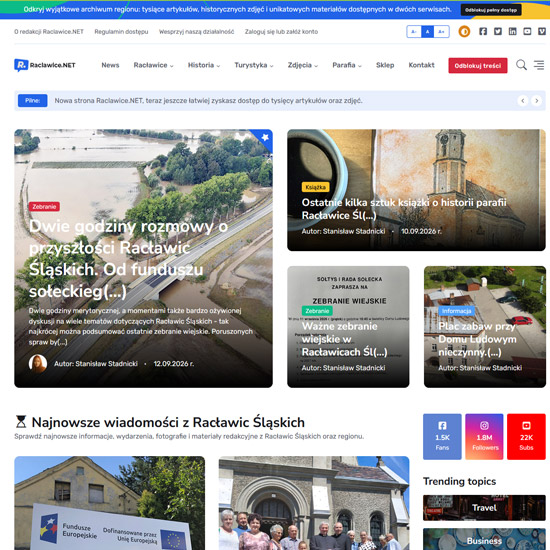Click the author avatar of Stanisław Stadnicki

point(38,363)
